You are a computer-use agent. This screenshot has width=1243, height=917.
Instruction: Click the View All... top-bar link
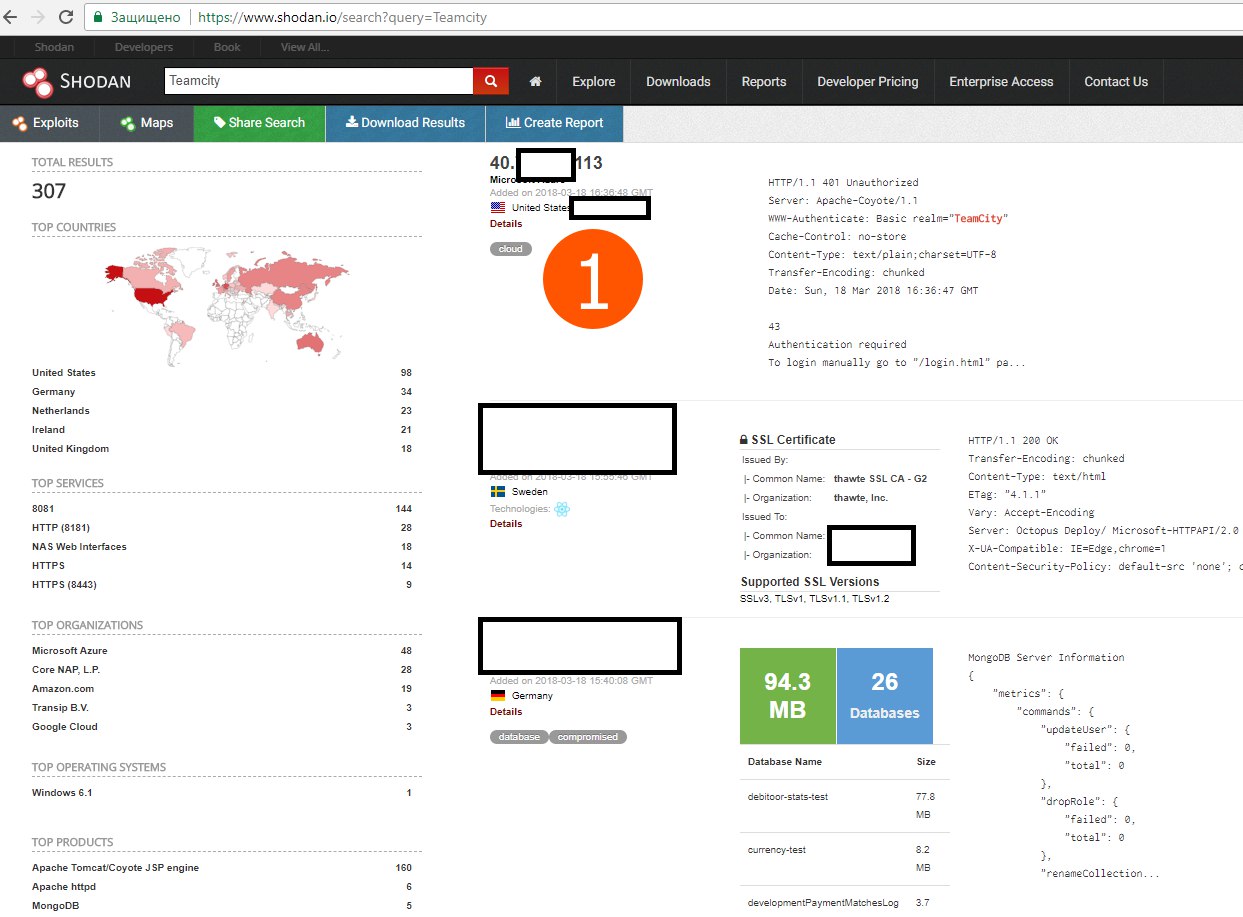pos(307,47)
